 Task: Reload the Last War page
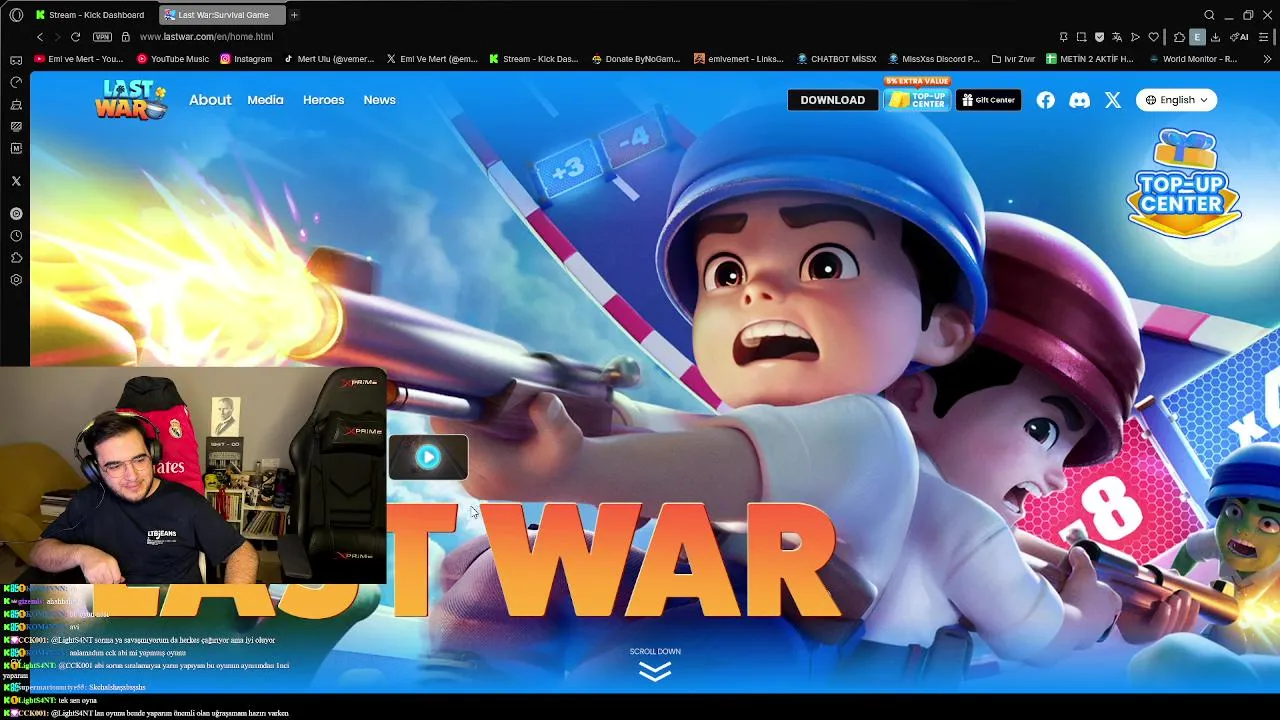tap(75, 37)
